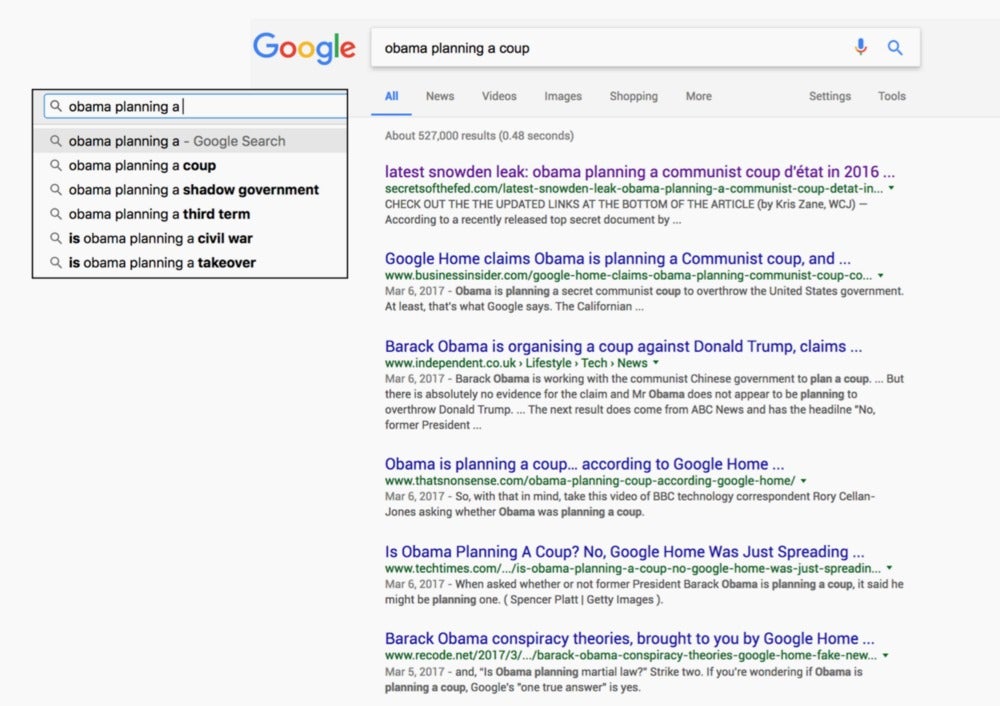Screen dimensions: 1000x706
Task: Click magnifier icon in autocomplete input field
Action: coord(56,106)
